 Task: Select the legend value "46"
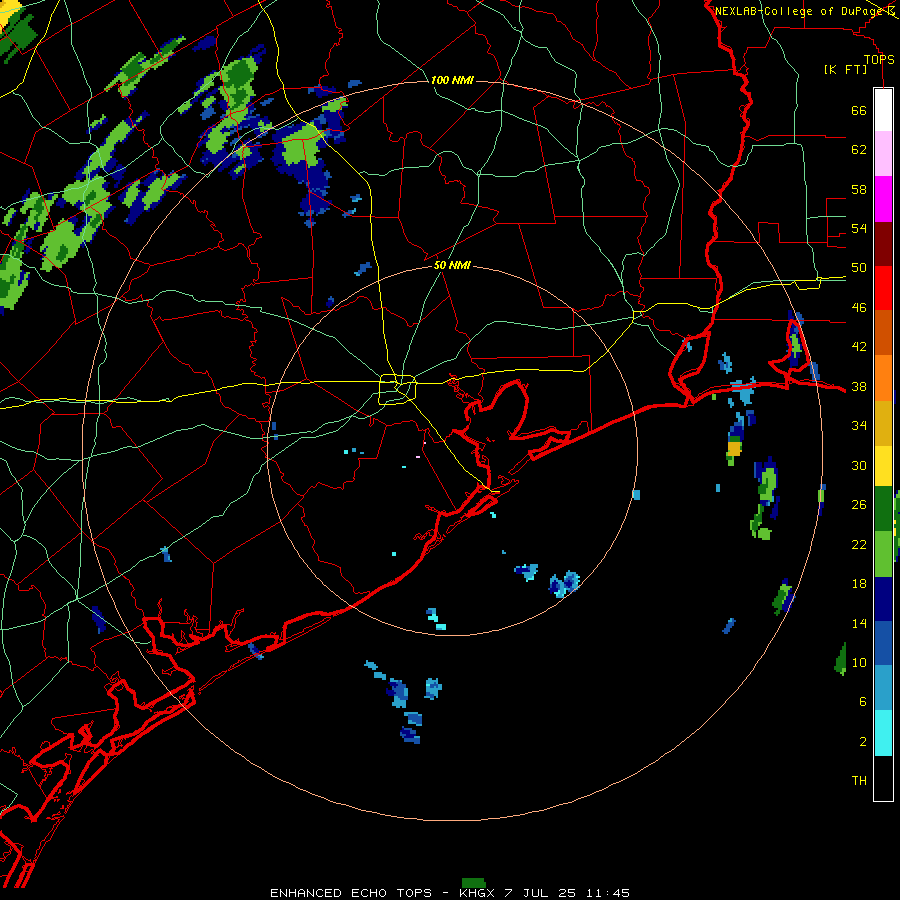[859, 308]
